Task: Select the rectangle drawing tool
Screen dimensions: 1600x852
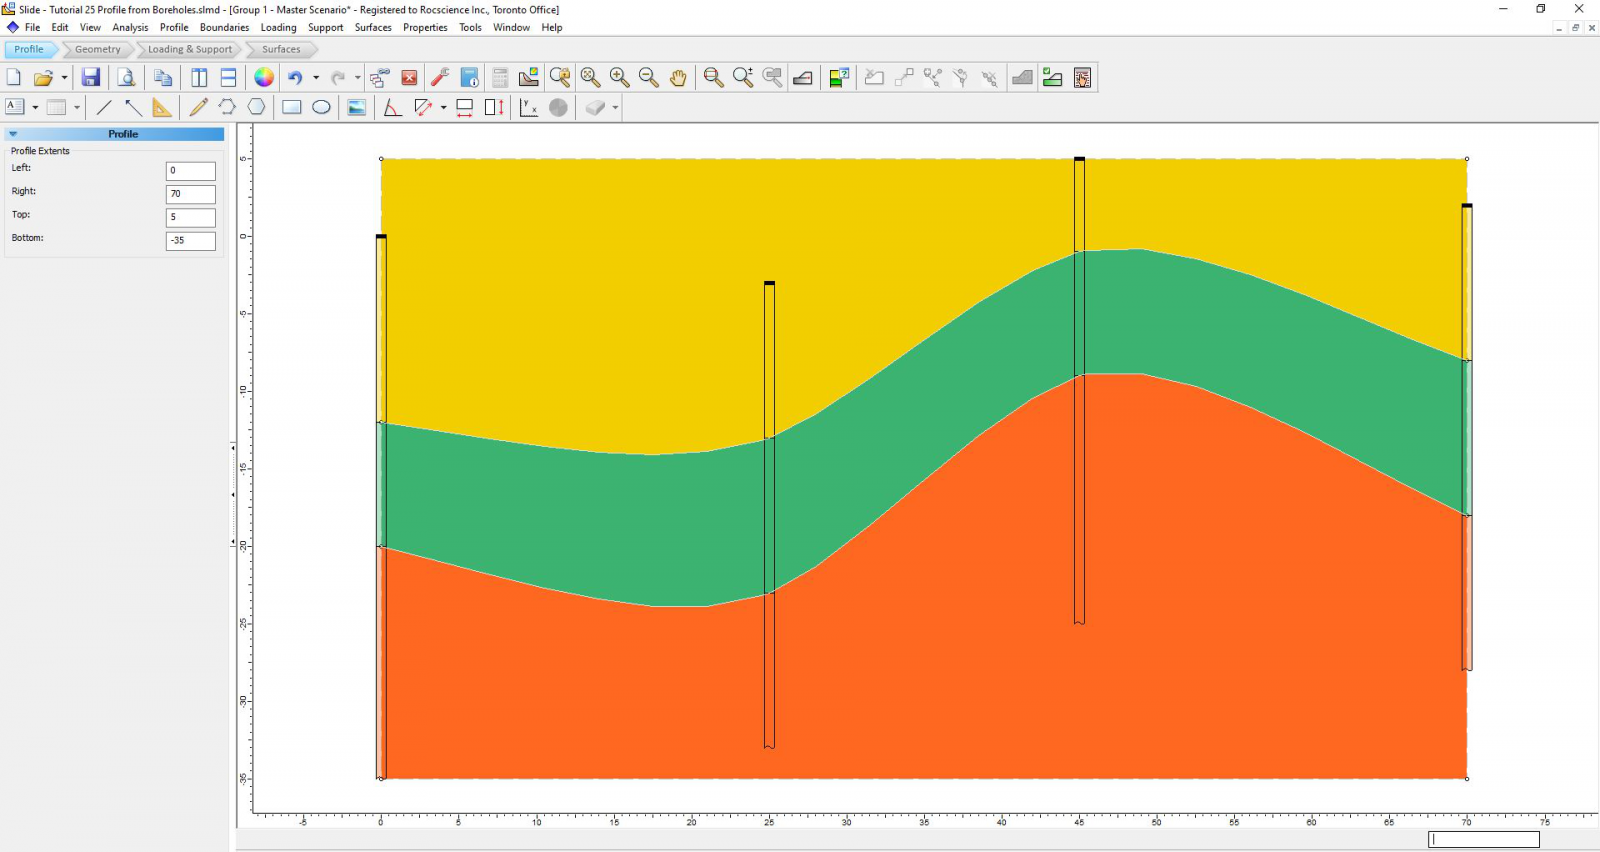Action: (x=292, y=107)
